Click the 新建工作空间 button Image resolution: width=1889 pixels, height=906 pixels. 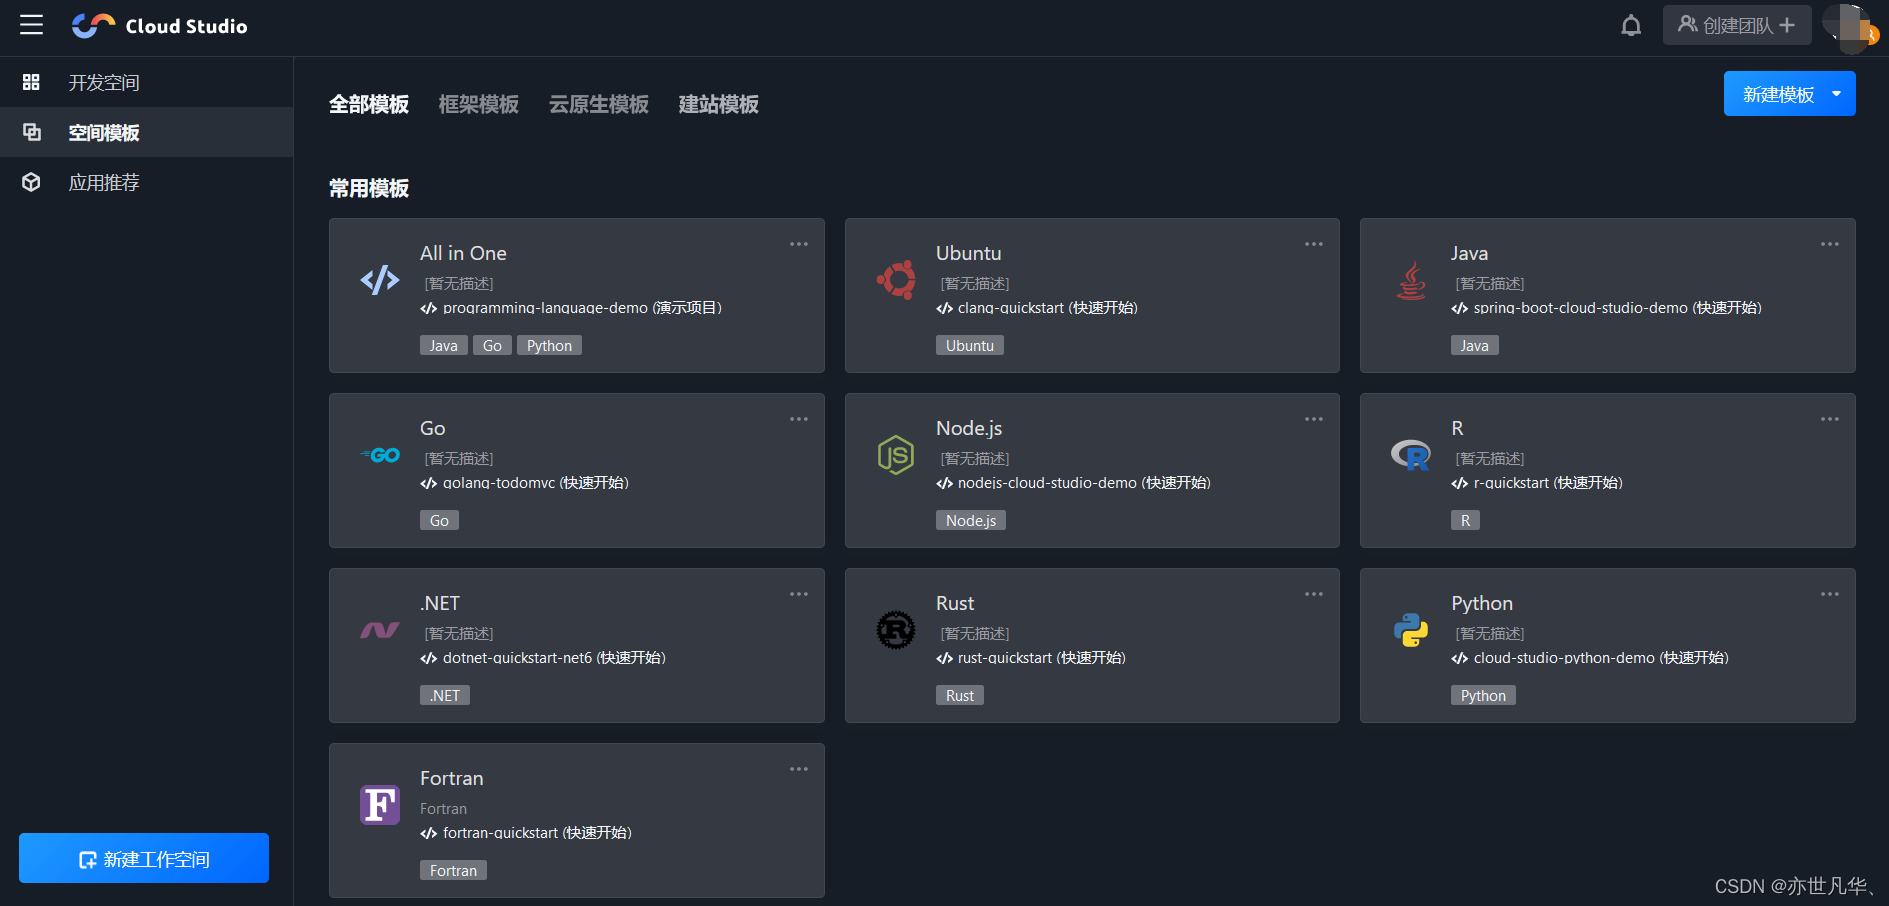click(x=144, y=858)
